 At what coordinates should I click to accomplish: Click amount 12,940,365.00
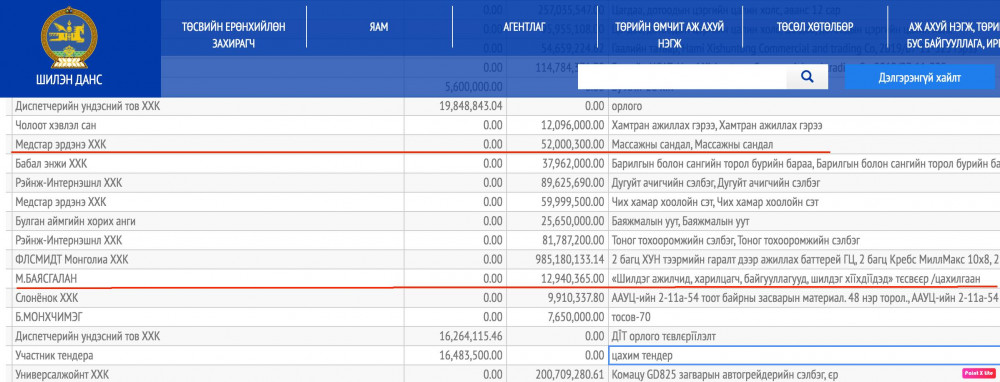tap(572, 279)
